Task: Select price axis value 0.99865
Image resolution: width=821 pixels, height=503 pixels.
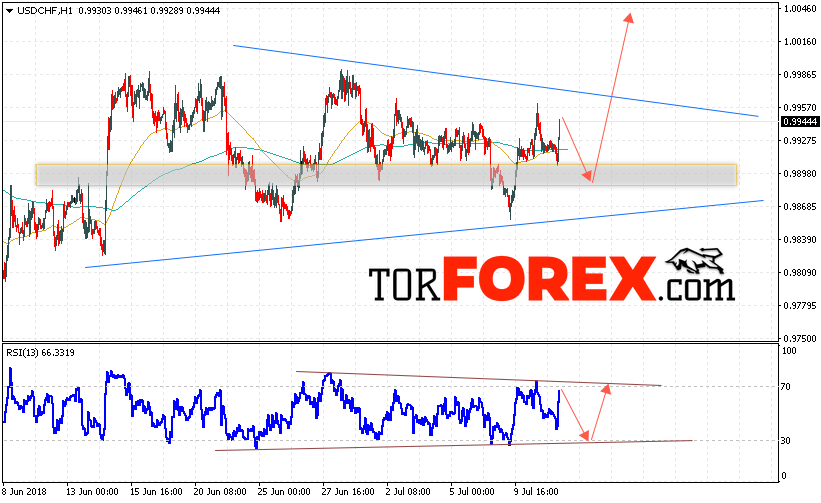Action: 800,74
